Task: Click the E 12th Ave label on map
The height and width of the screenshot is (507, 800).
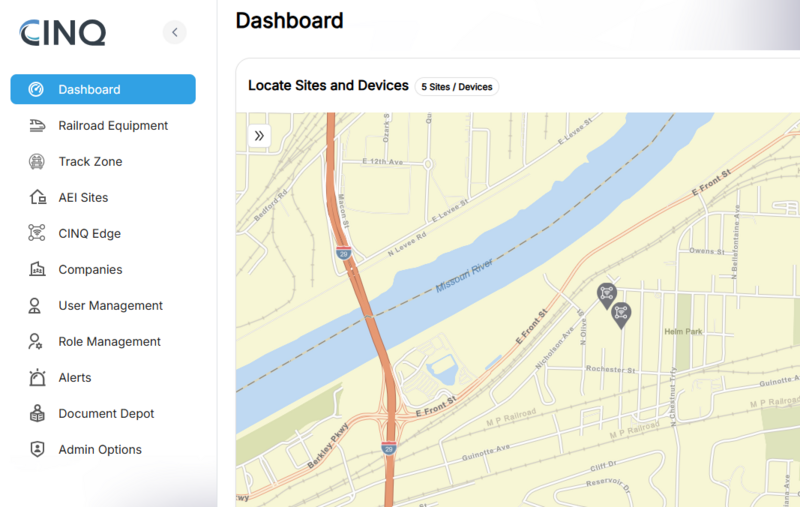Action: point(383,162)
